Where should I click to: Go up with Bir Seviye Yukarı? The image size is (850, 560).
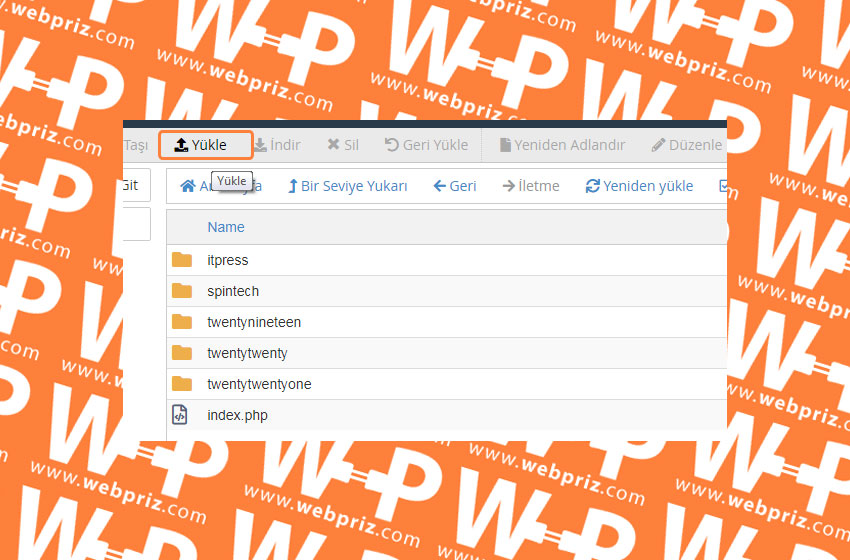coord(347,186)
